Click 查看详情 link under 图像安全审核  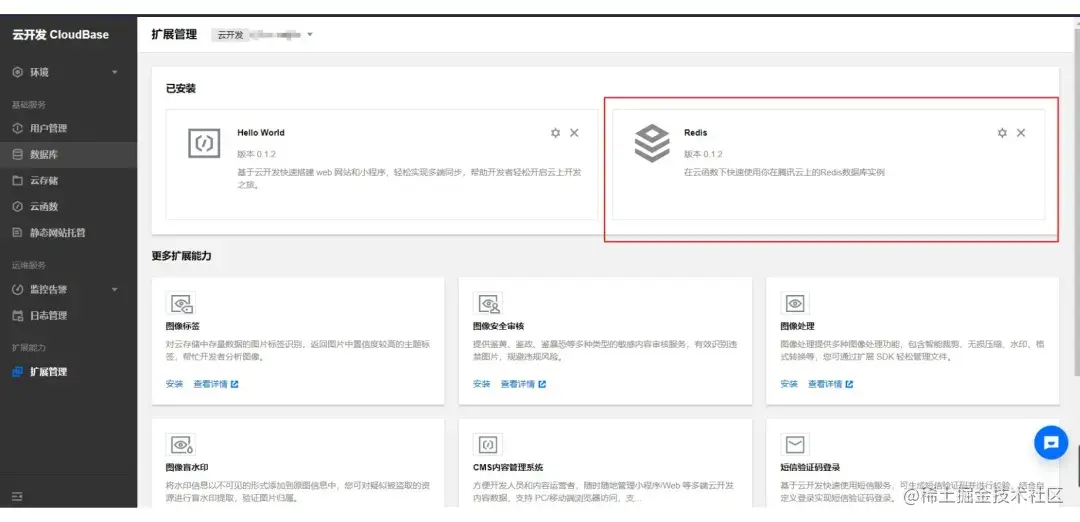[x=518, y=384]
